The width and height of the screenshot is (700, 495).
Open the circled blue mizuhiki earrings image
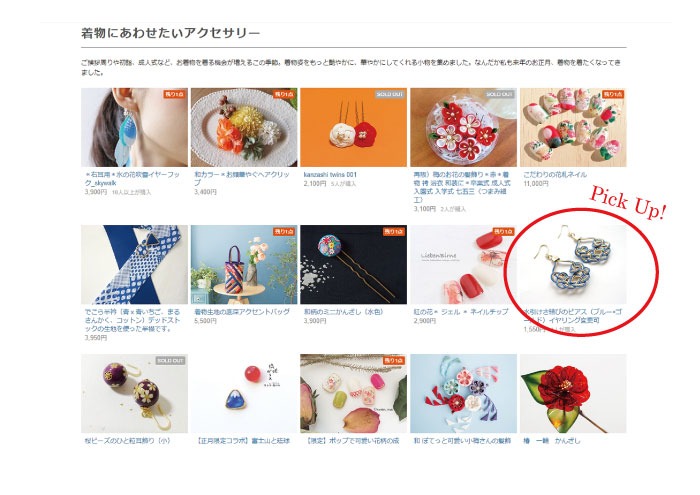pyautogui.click(x=573, y=265)
